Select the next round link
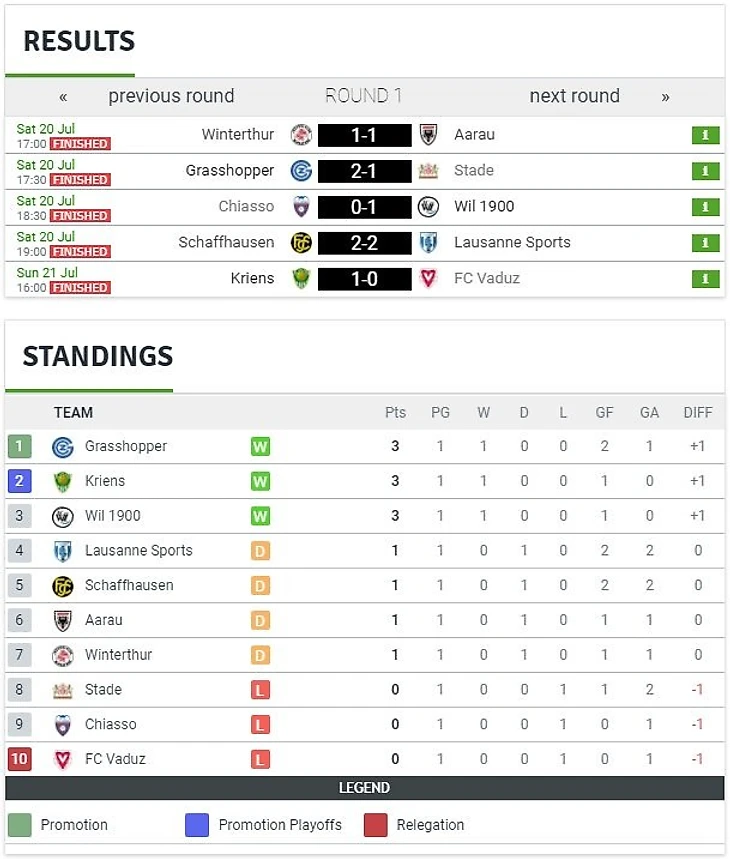The width and height of the screenshot is (730, 859). click(x=574, y=96)
